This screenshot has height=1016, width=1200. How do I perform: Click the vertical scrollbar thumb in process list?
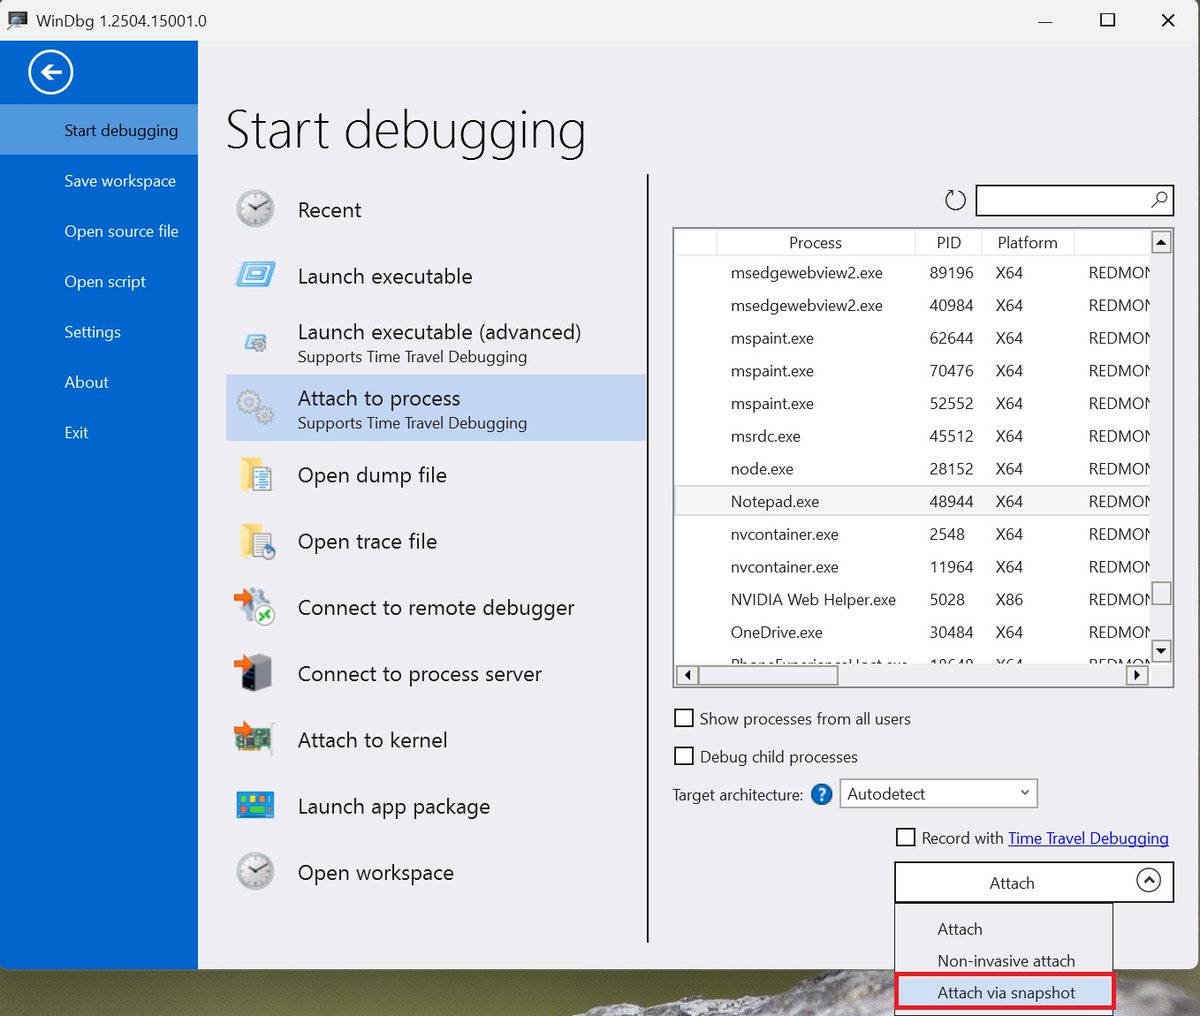(1161, 593)
